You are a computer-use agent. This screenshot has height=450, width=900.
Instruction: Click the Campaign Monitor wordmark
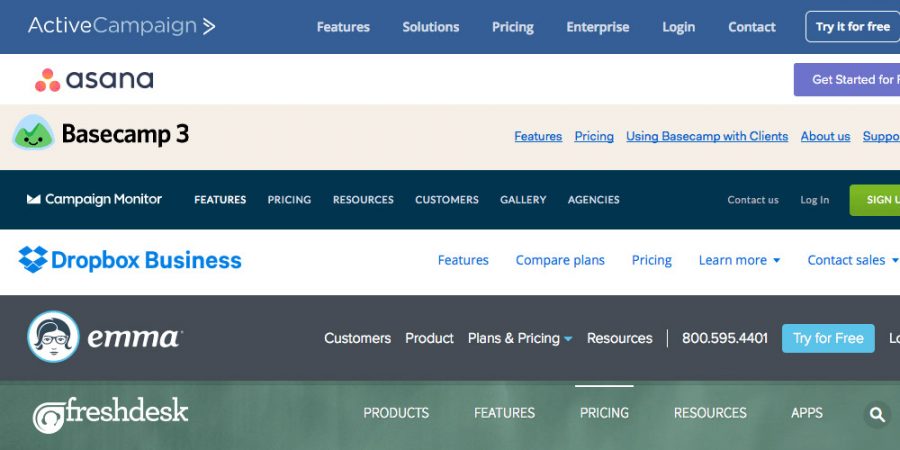click(103, 199)
